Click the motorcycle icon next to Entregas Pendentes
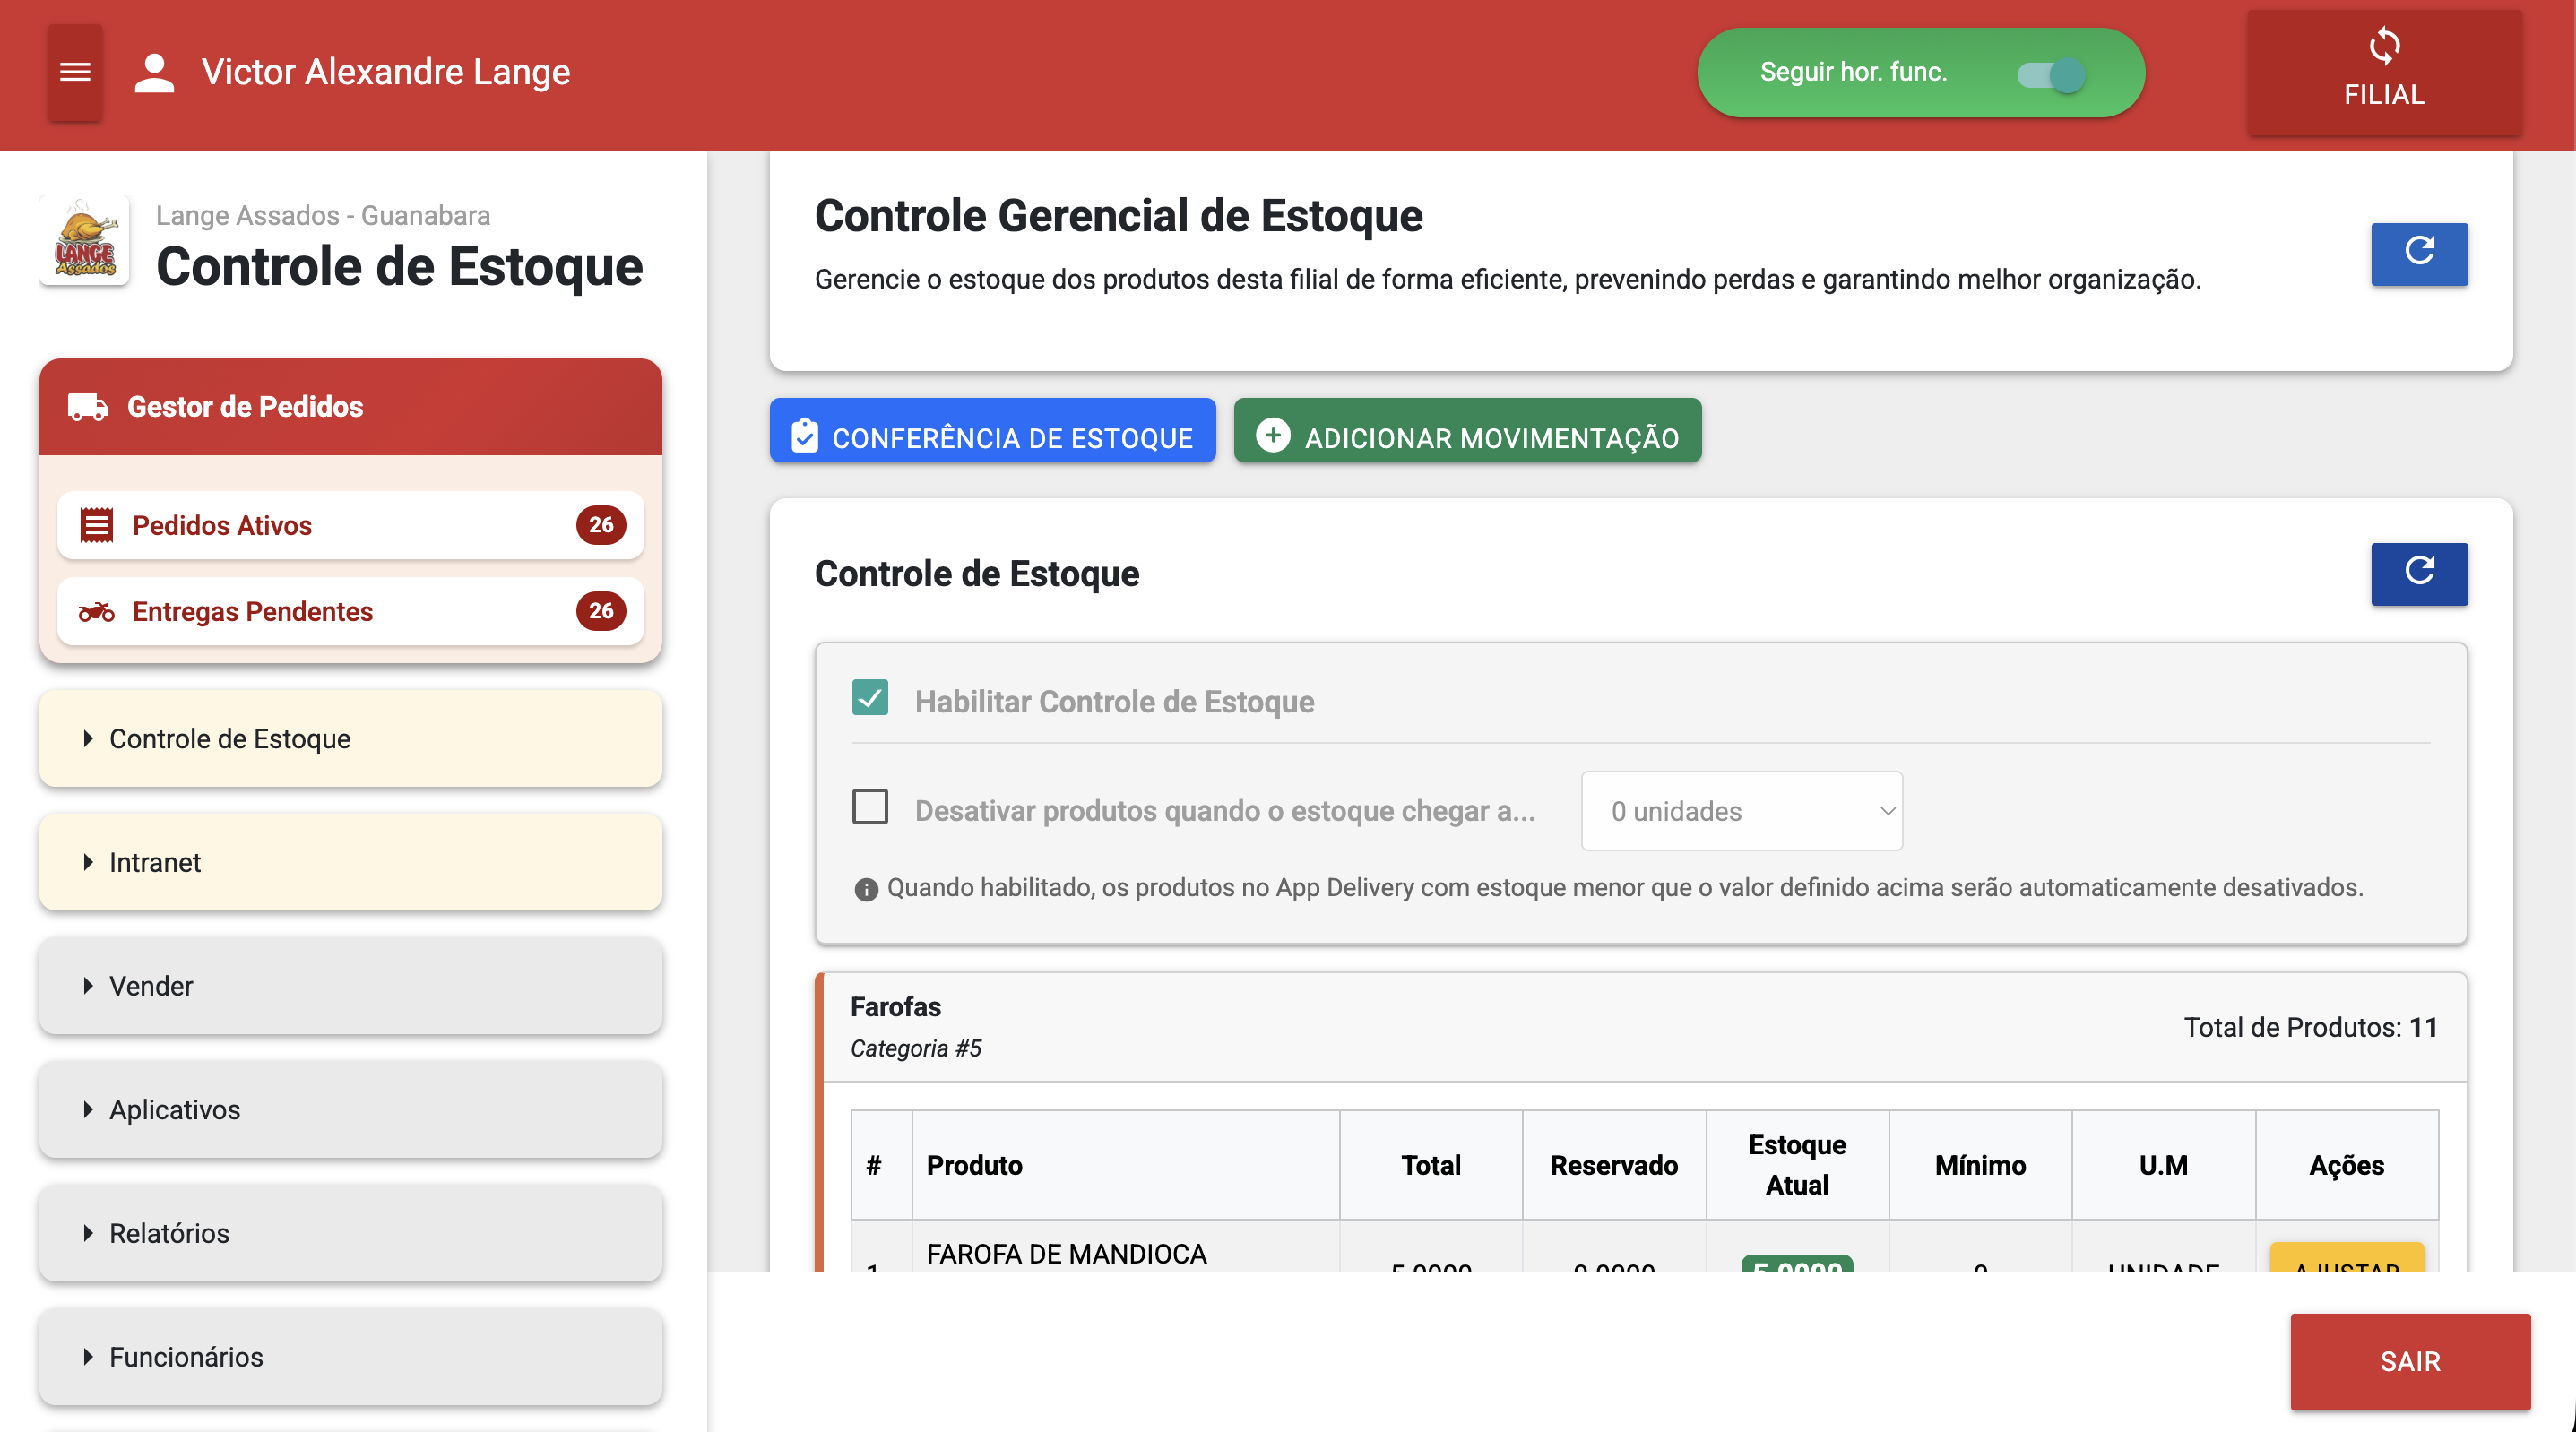Screen dimensions: 2576x1432 click(x=96, y=611)
